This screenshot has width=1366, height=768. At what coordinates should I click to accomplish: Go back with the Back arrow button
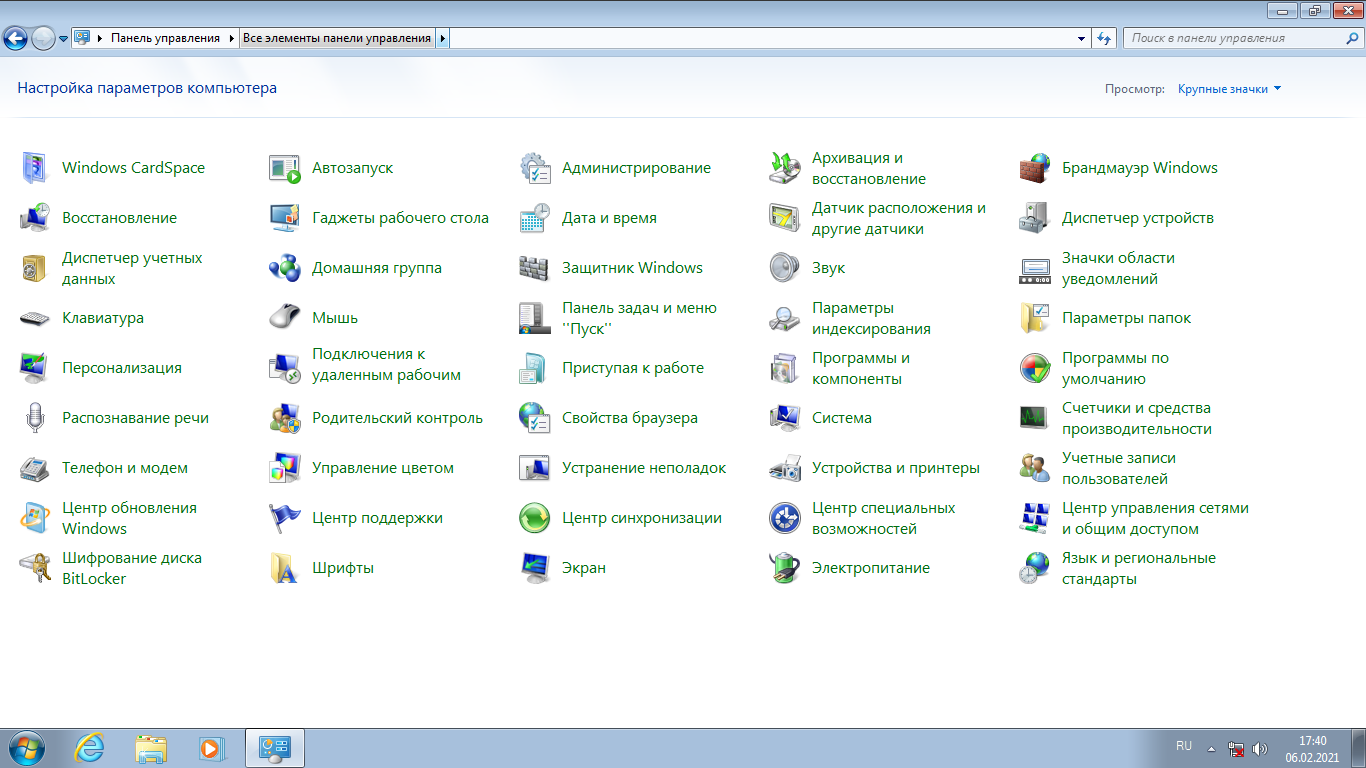coord(16,38)
